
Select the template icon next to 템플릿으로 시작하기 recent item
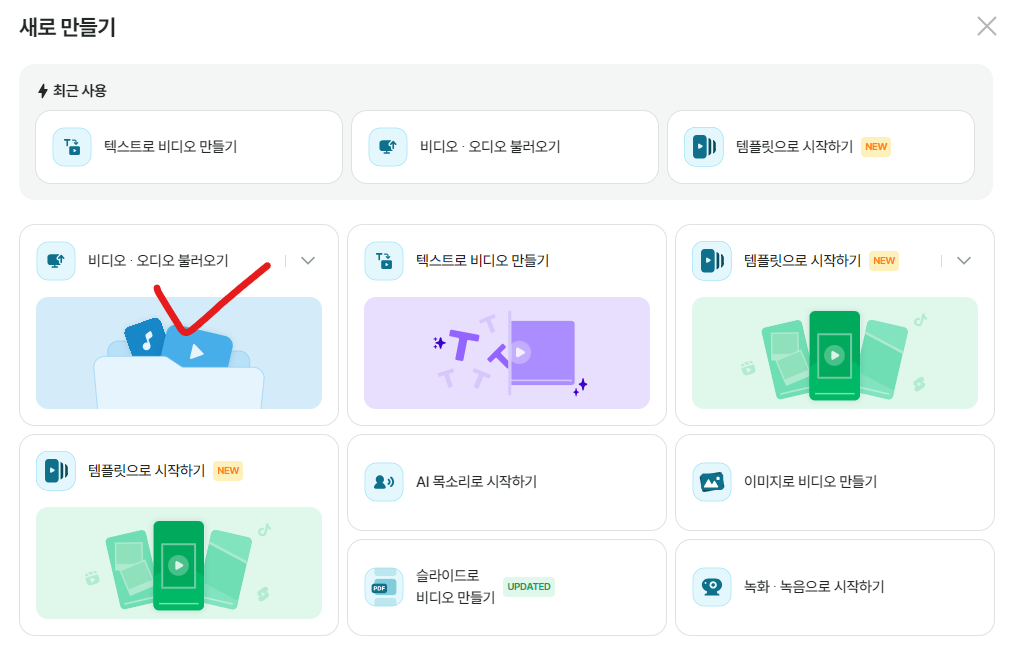tap(704, 146)
